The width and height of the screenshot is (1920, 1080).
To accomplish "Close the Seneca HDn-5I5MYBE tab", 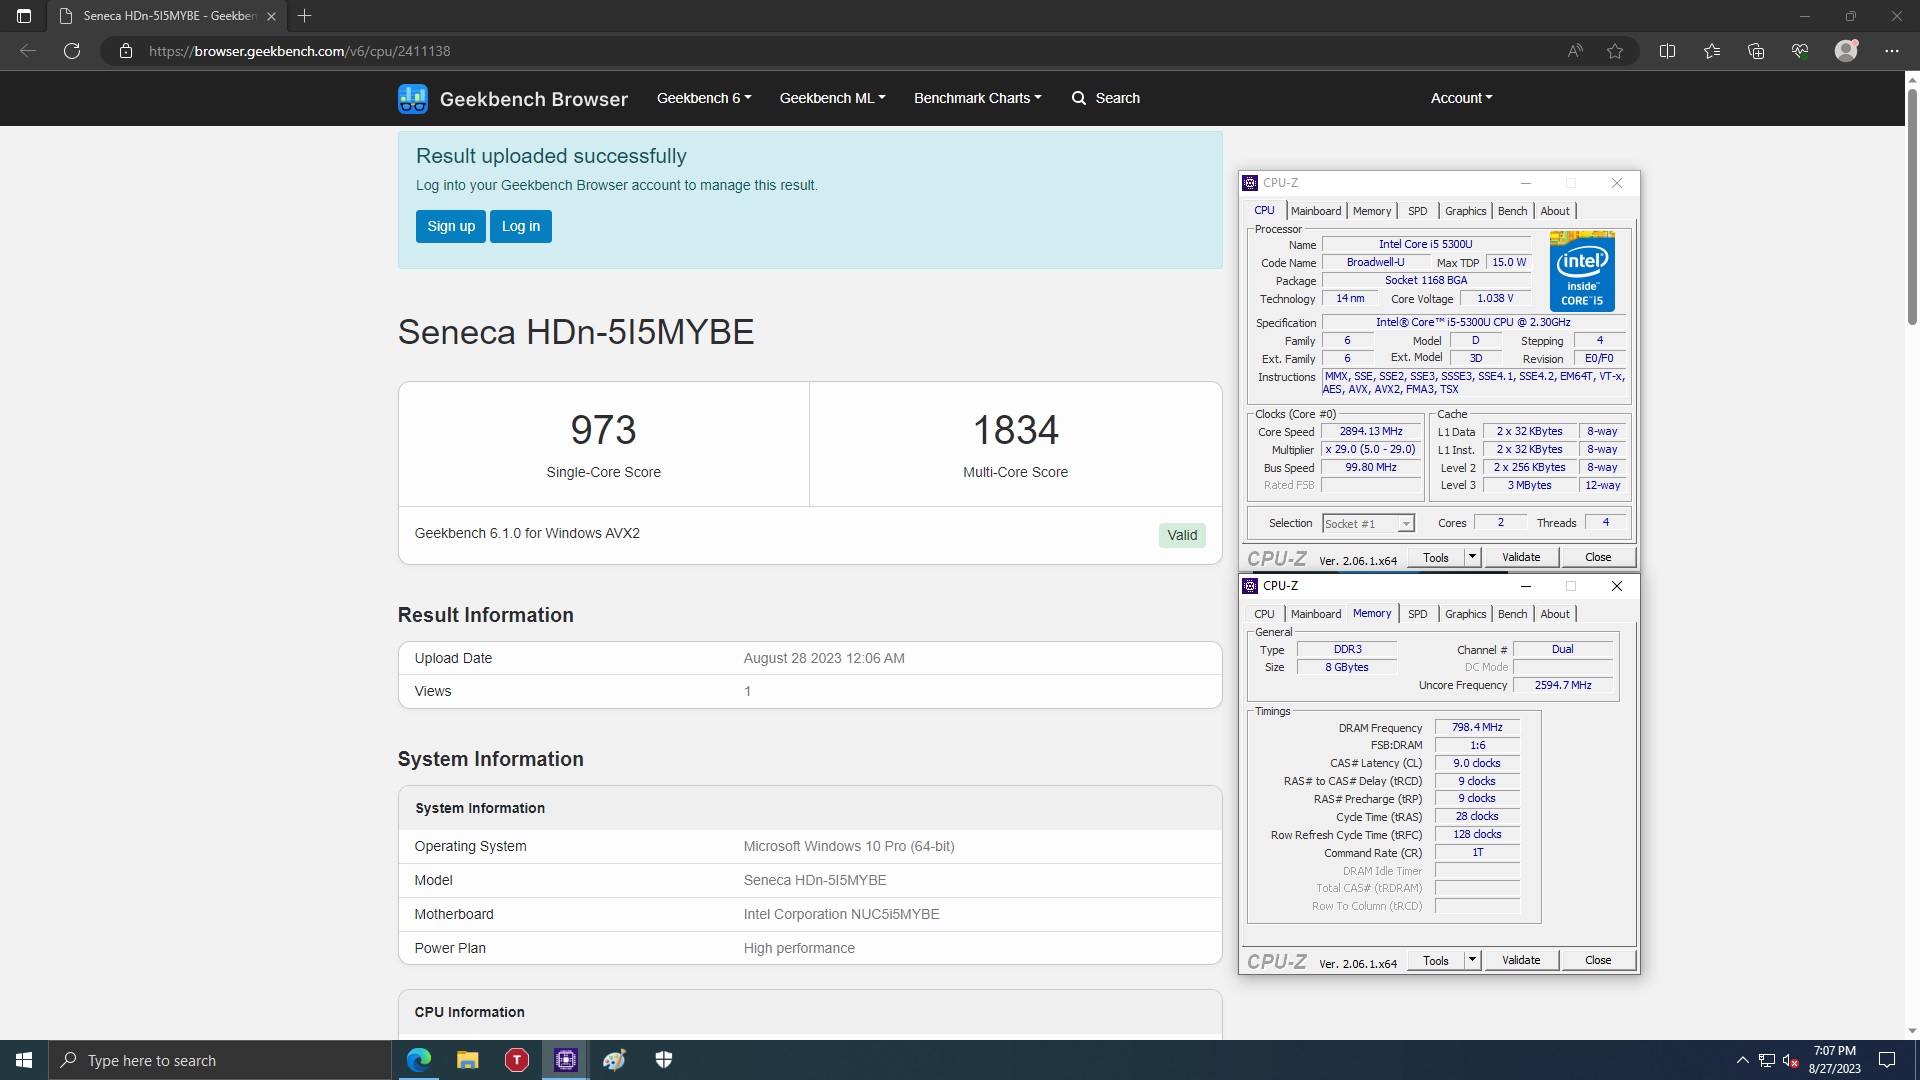I will point(271,16).
